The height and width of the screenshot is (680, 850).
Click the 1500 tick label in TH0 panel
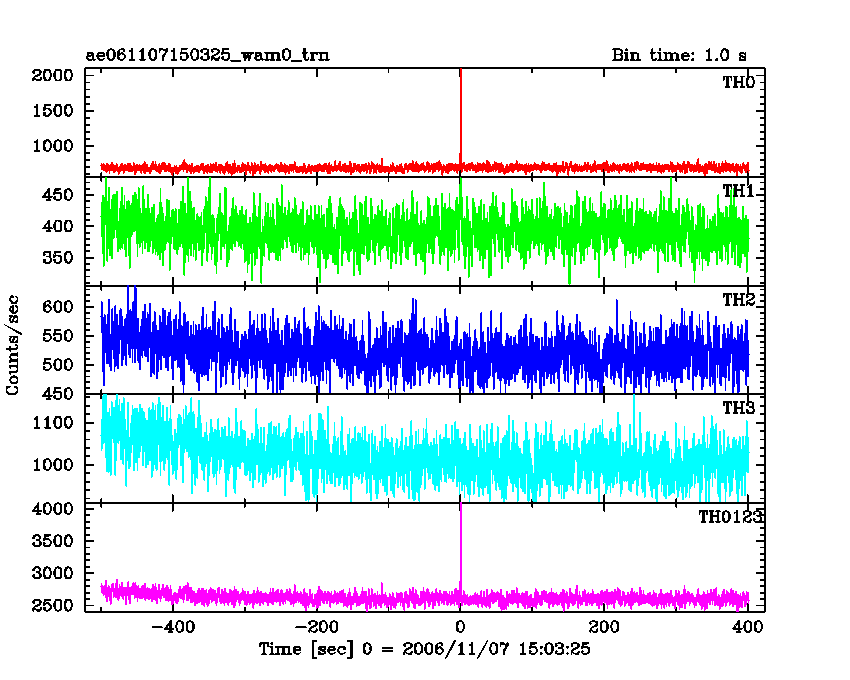[x=52, y=111]
